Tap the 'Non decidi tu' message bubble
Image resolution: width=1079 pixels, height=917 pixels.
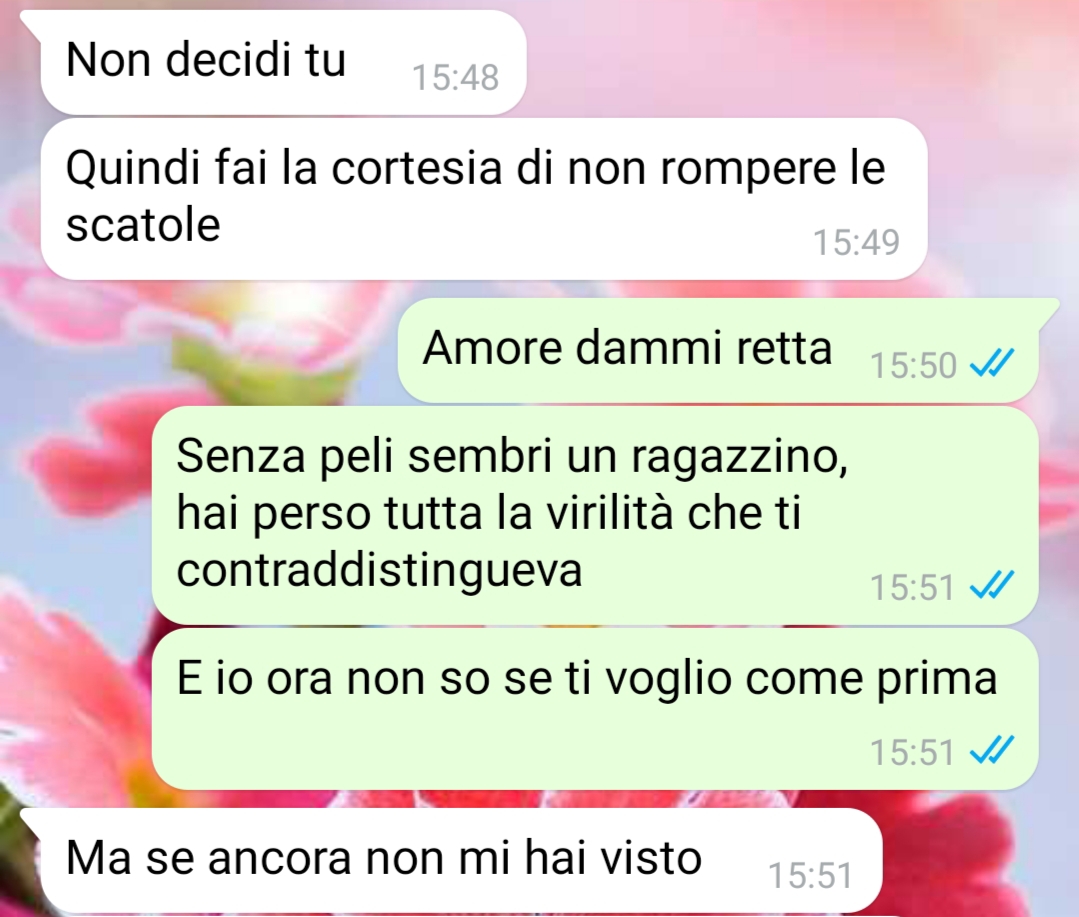tap(282, 62)
